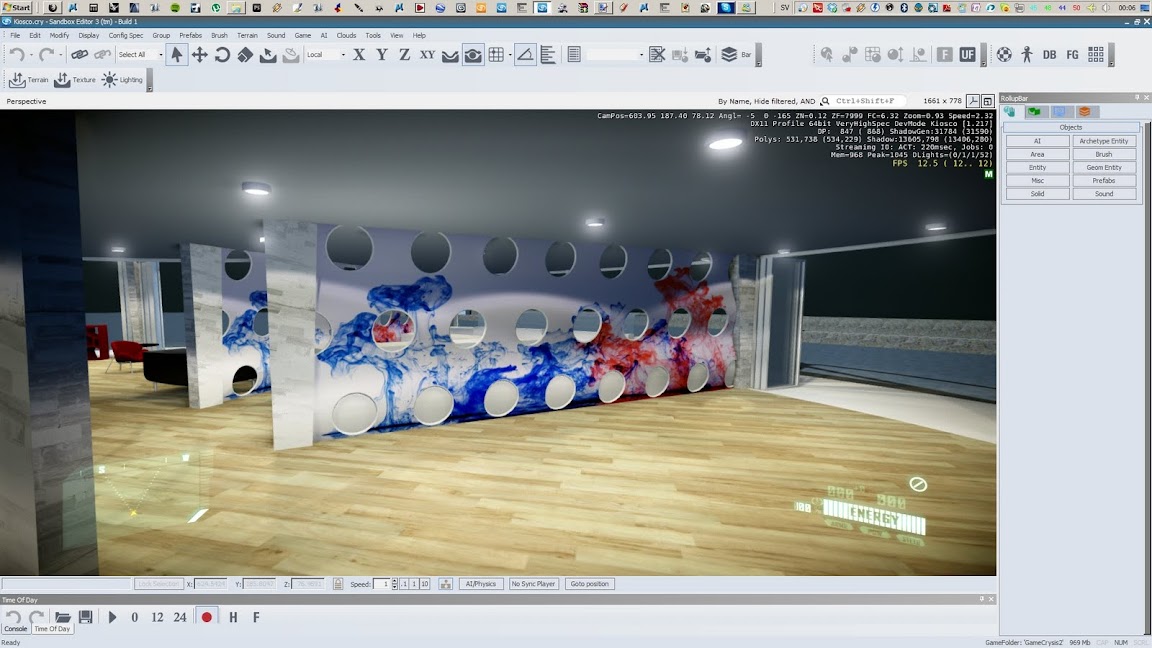1152x648 pixels.
Task: Toggle Snap to Grid
Action: click(496, 54)
